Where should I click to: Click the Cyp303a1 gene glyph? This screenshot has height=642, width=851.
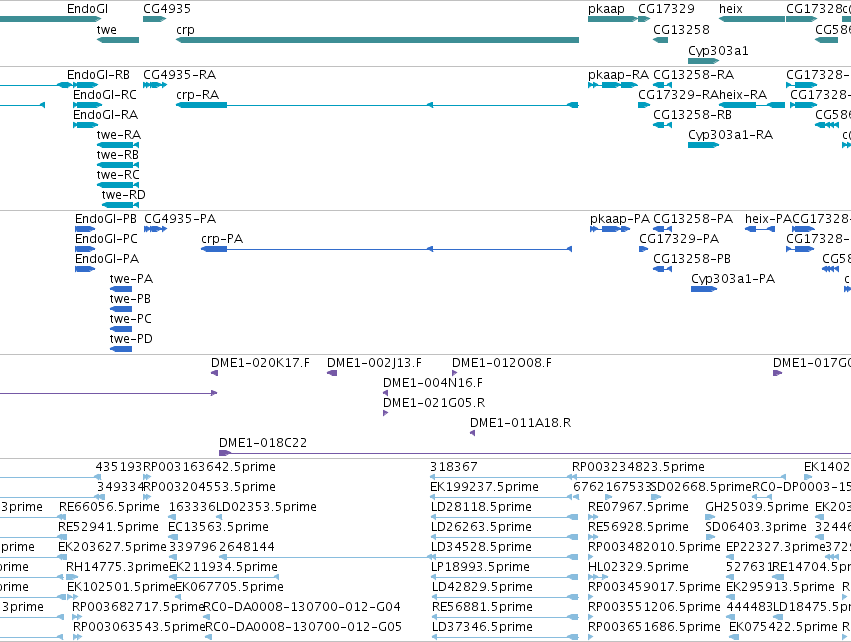pos(703,61)
